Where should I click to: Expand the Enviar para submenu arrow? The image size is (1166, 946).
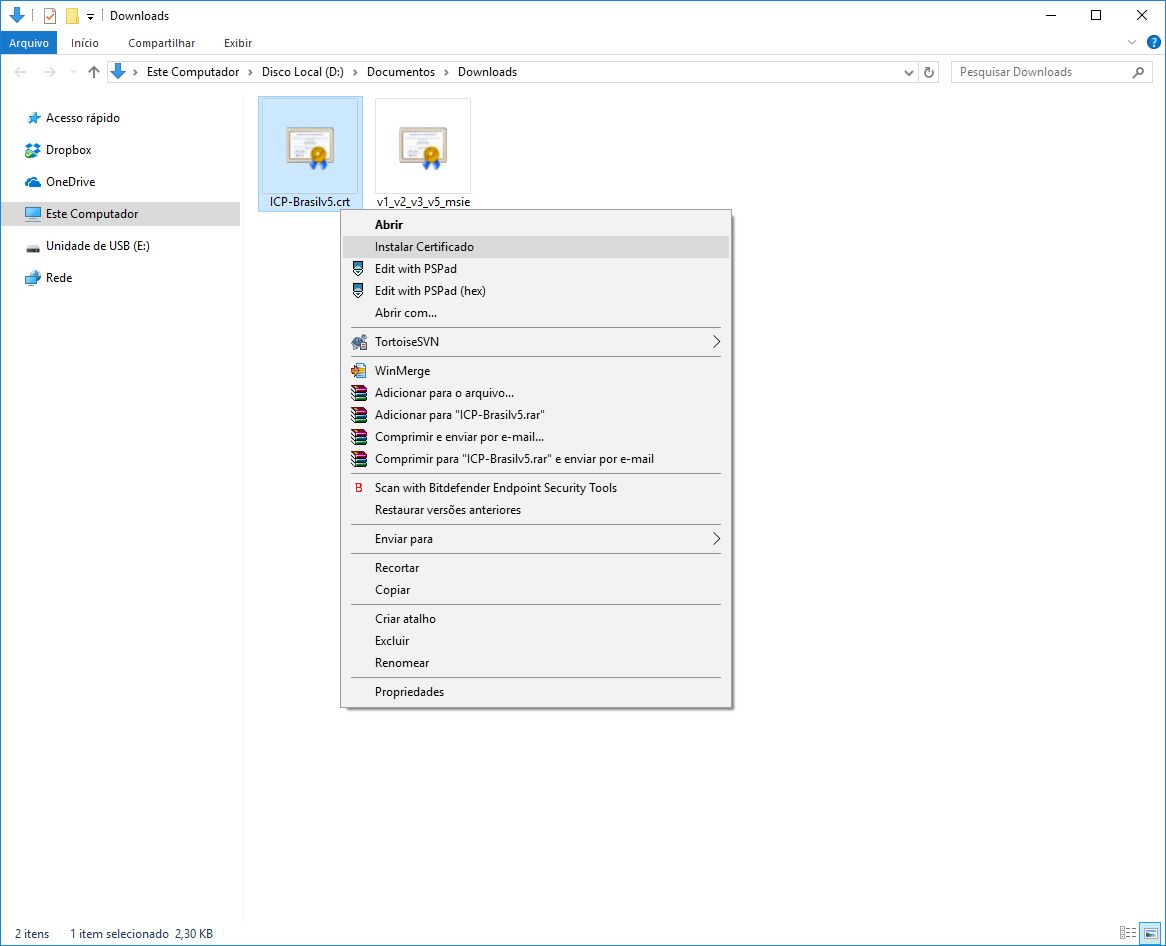pyautogui.click(x=716, y=539)
